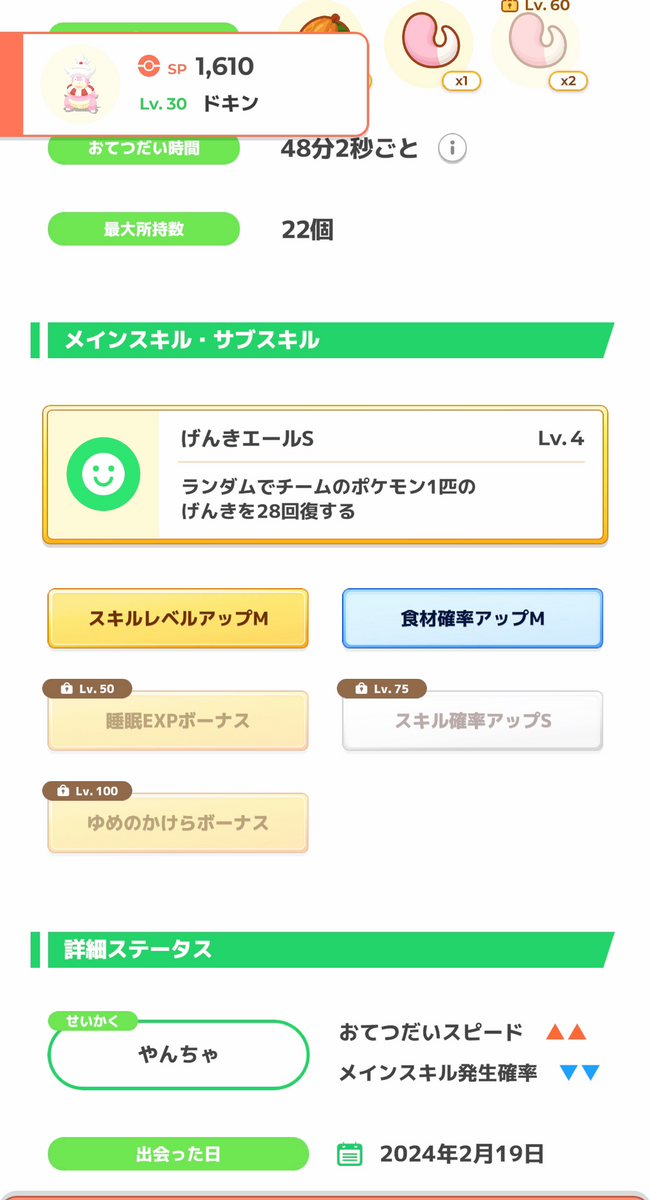Tap the locked Lv. 60 ingredient icon
Screen dimensions: 650x1200
coord(538,46)
